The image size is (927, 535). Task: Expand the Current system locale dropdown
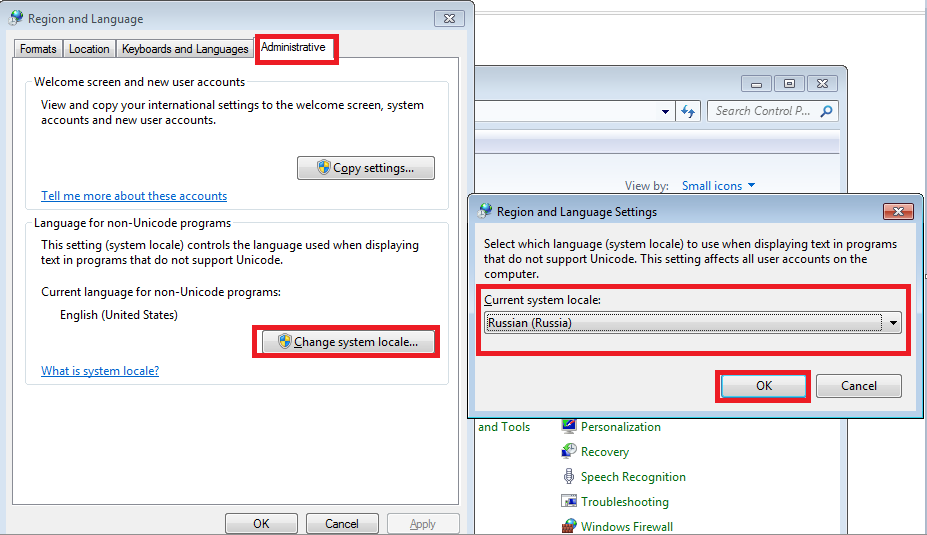pos(892,323)
